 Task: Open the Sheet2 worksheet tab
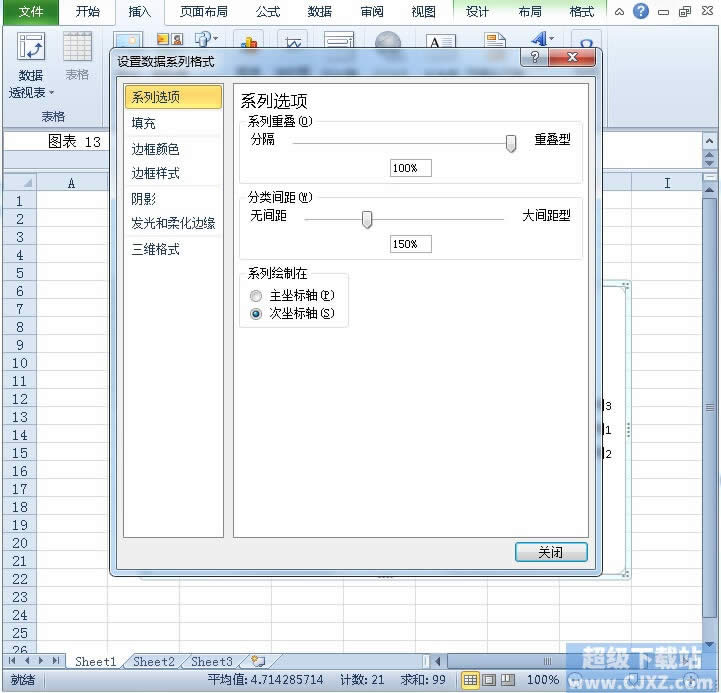click(x=153, y=661)
